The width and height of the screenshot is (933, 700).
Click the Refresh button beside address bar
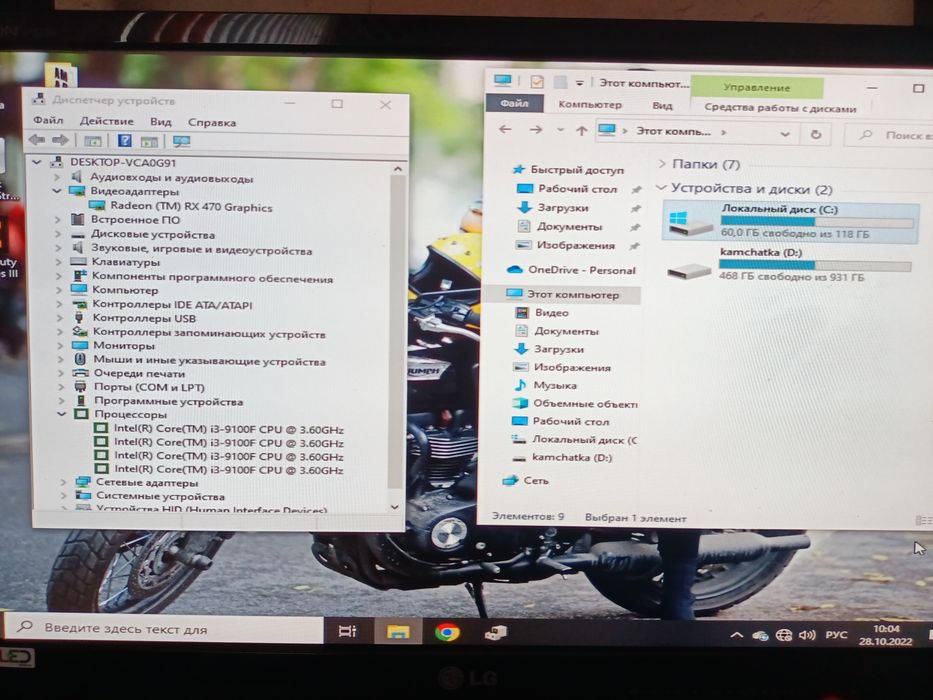tap(816, 134)
